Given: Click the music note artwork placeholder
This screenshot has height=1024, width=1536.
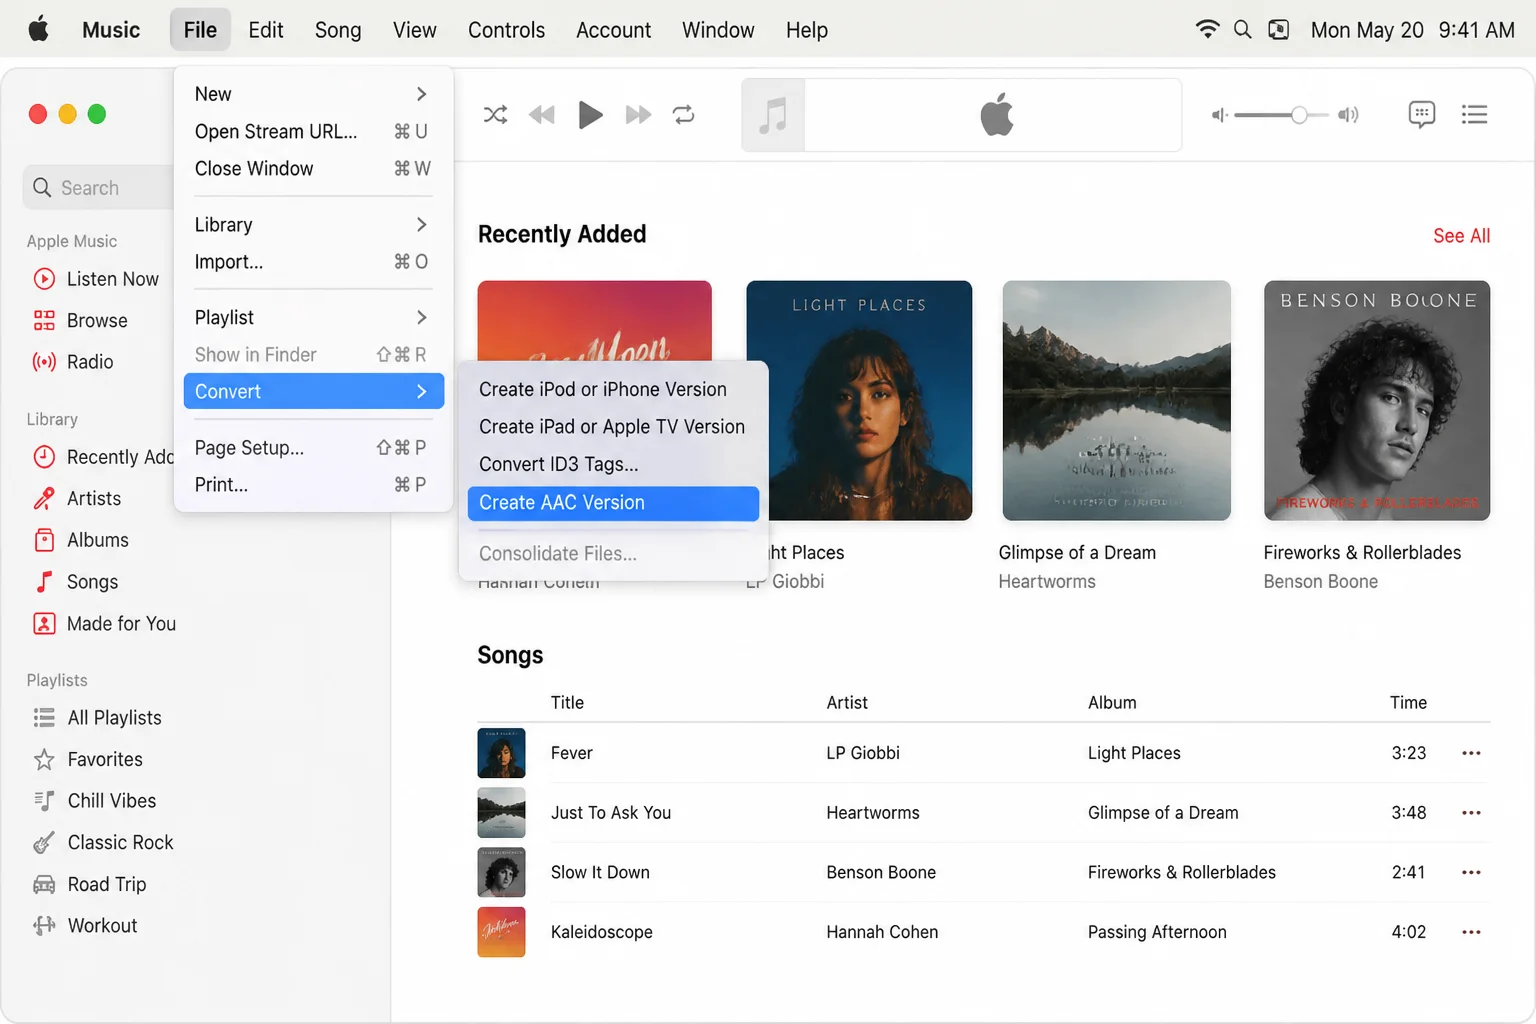Looking at the screenshot, I should pos(773,115).
